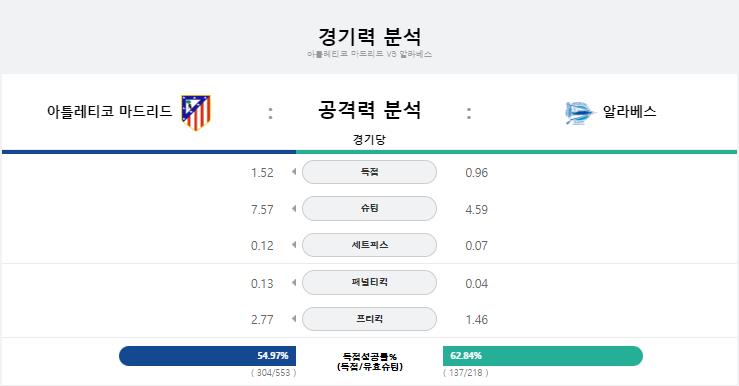This screenshot has height=386, width=739.
Task: Open the 아틀레티코 마드리드 team name
Action: [109, 112]
